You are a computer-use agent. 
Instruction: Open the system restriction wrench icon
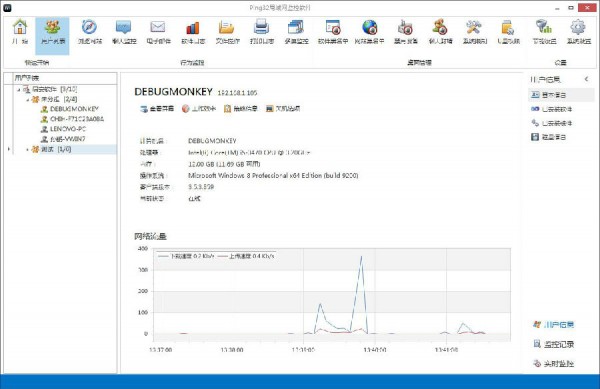click(x=474, y=32)
